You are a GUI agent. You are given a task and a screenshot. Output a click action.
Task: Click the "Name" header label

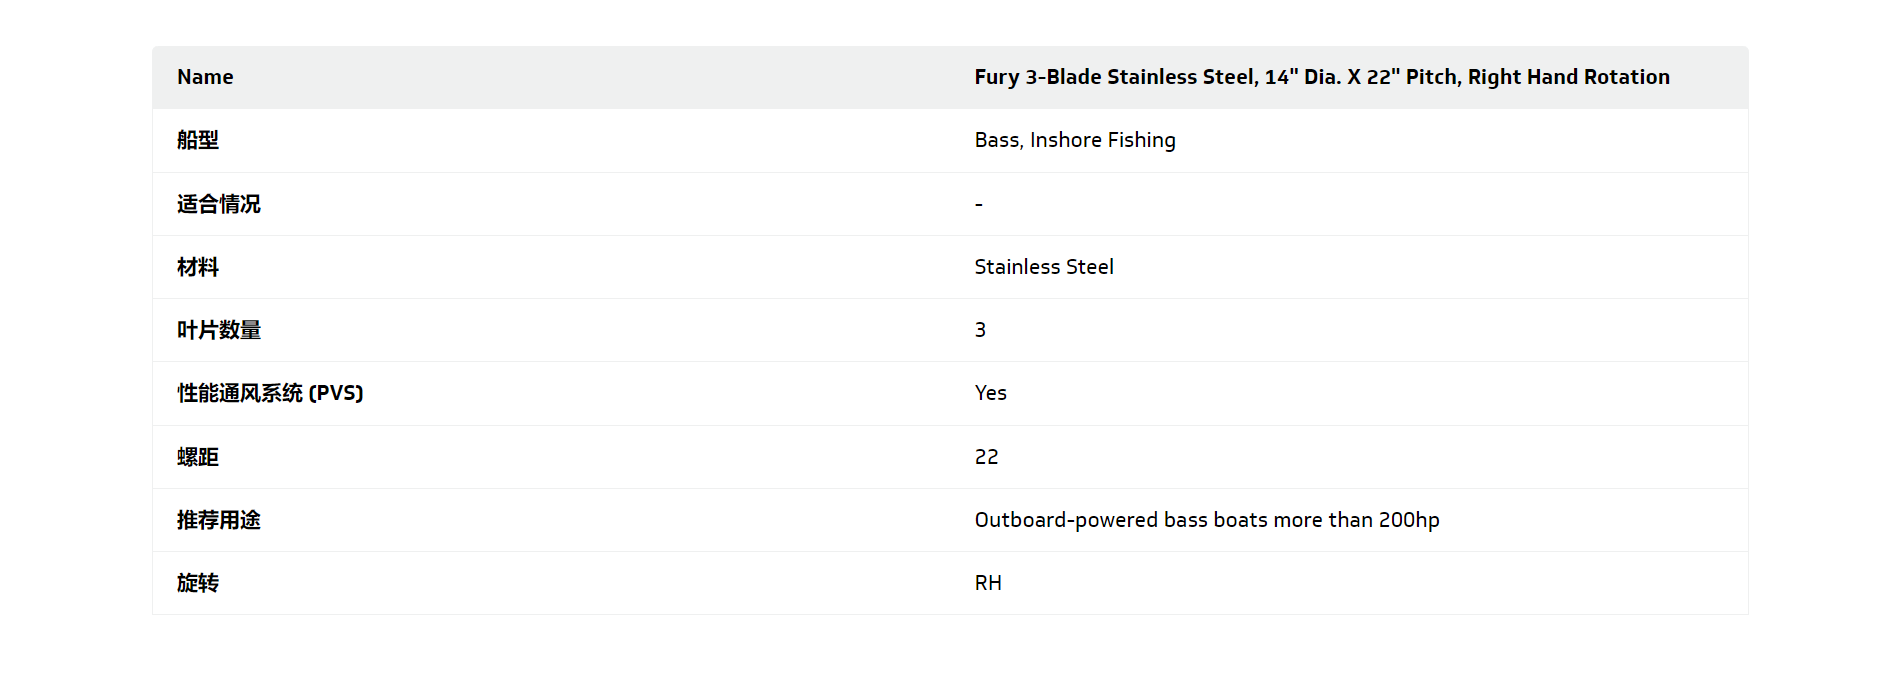click(205, 77)
